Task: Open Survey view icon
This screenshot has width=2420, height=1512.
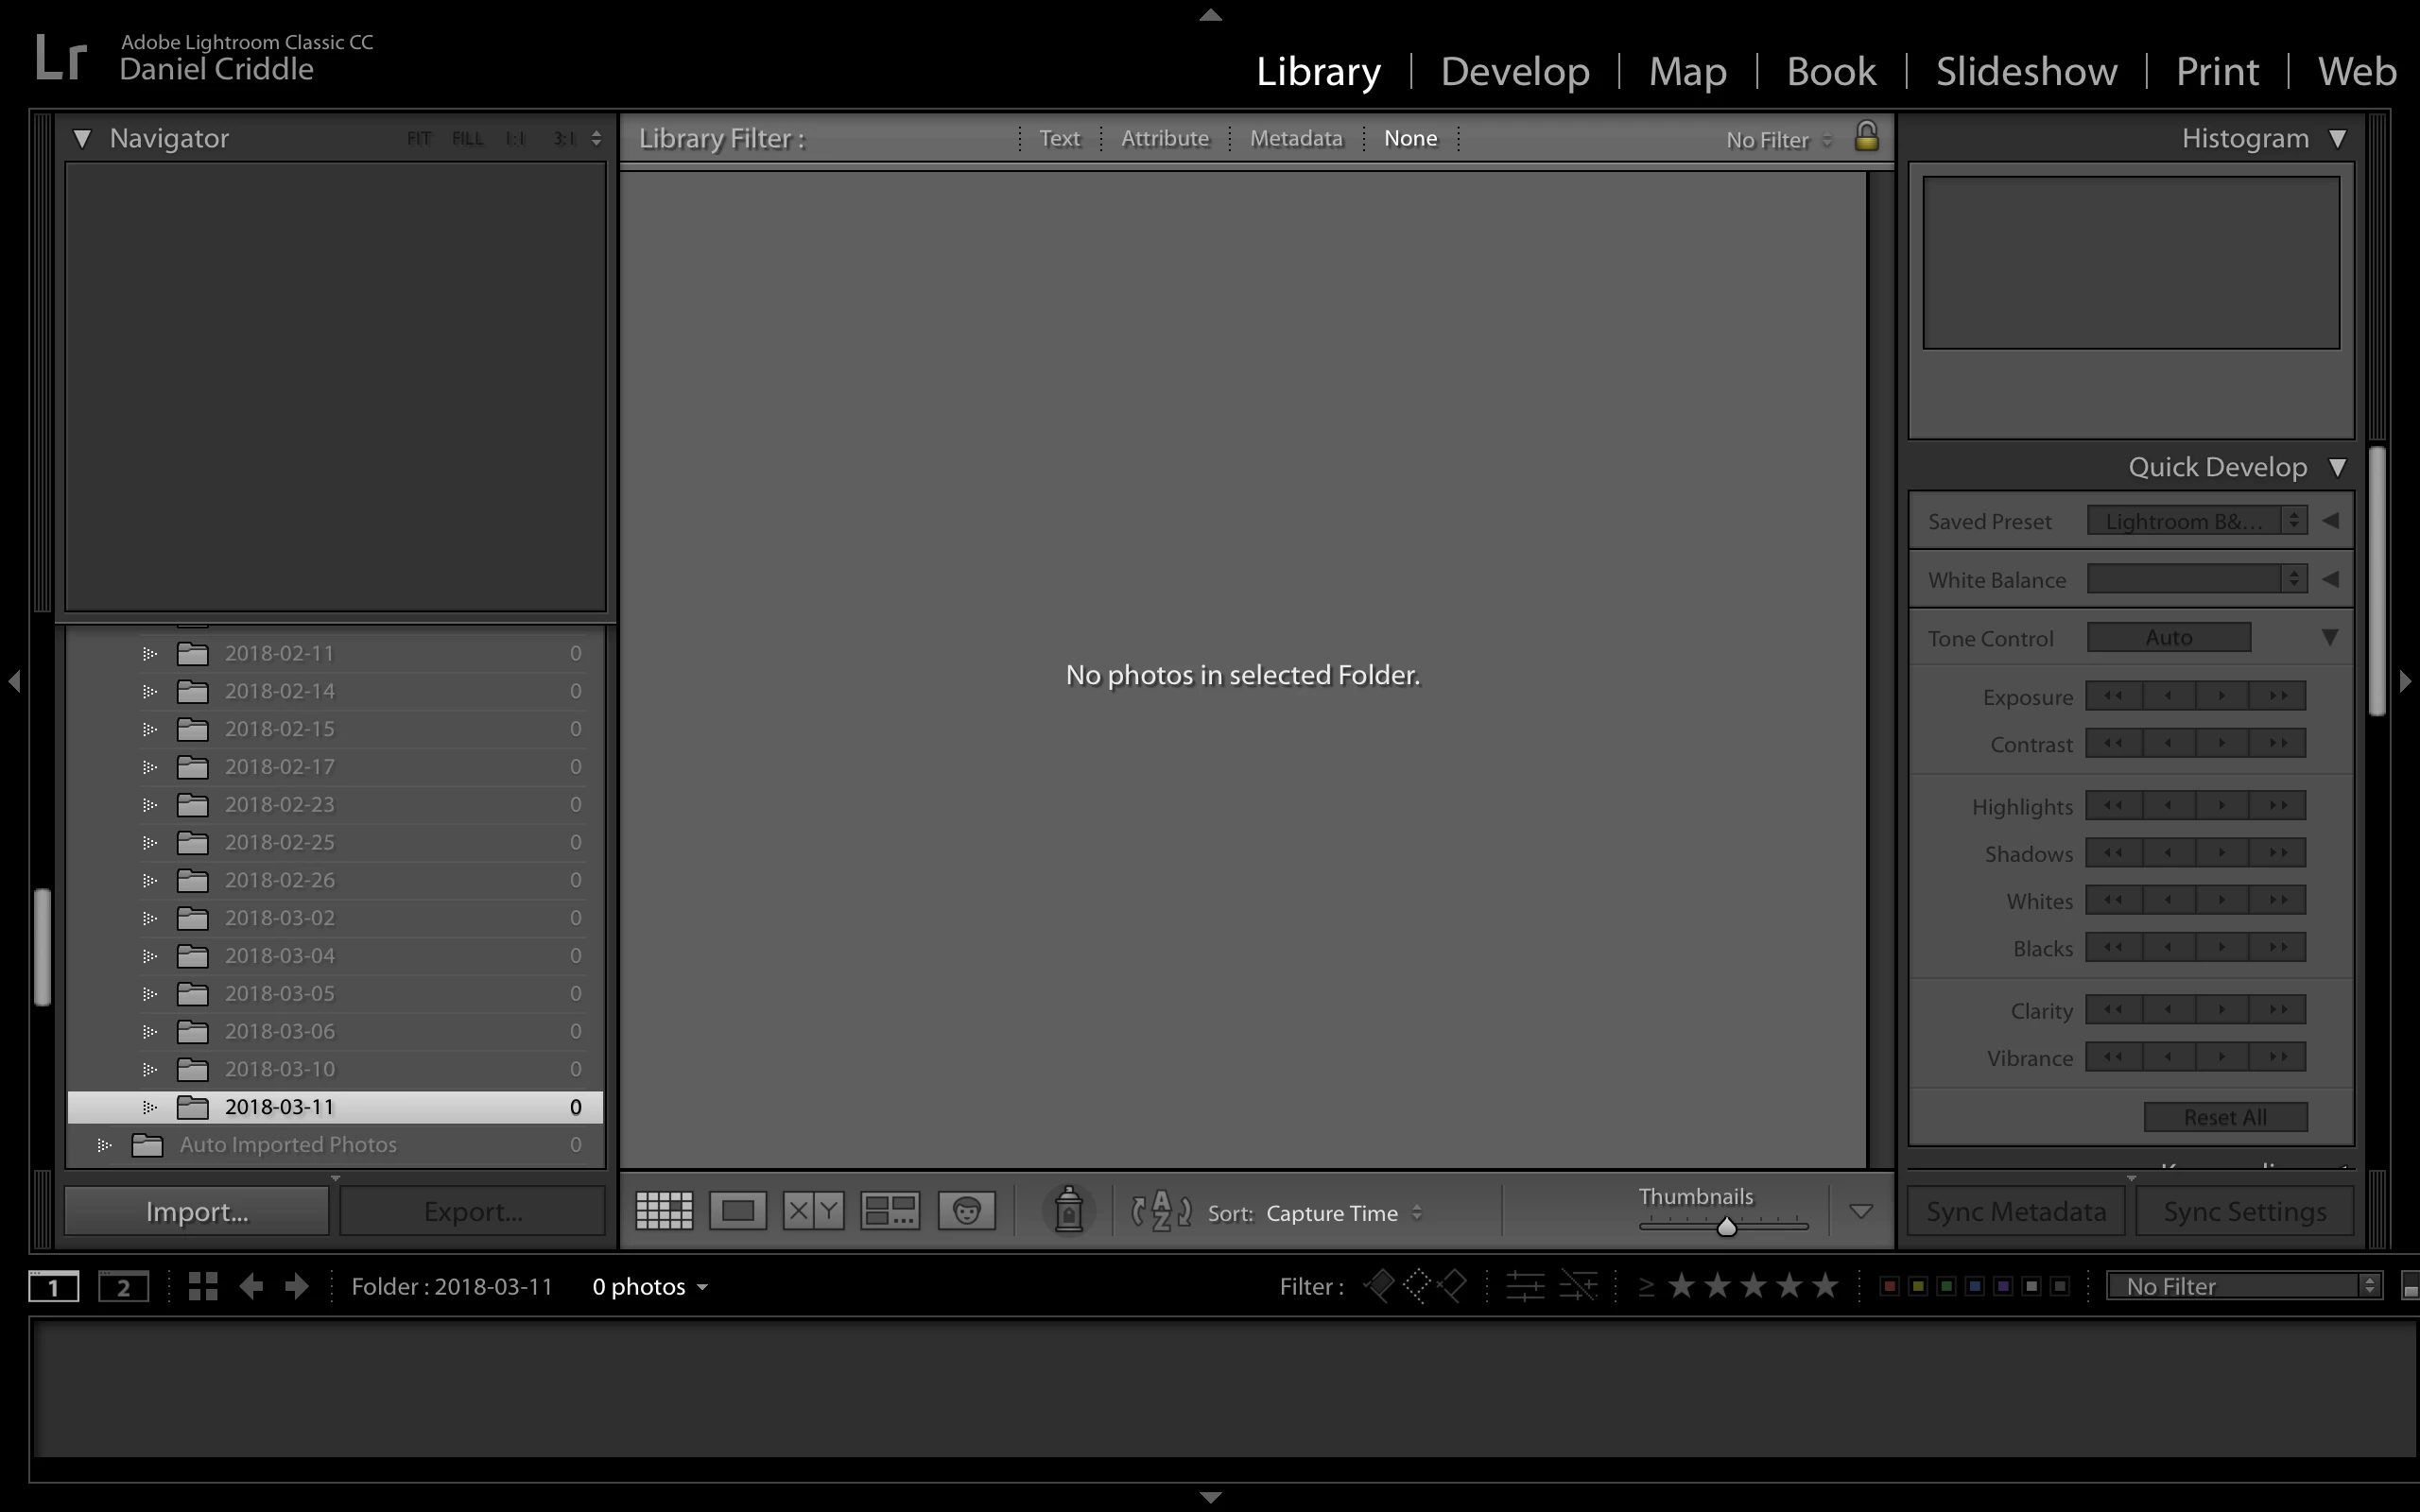Action: pos(890,1211)
